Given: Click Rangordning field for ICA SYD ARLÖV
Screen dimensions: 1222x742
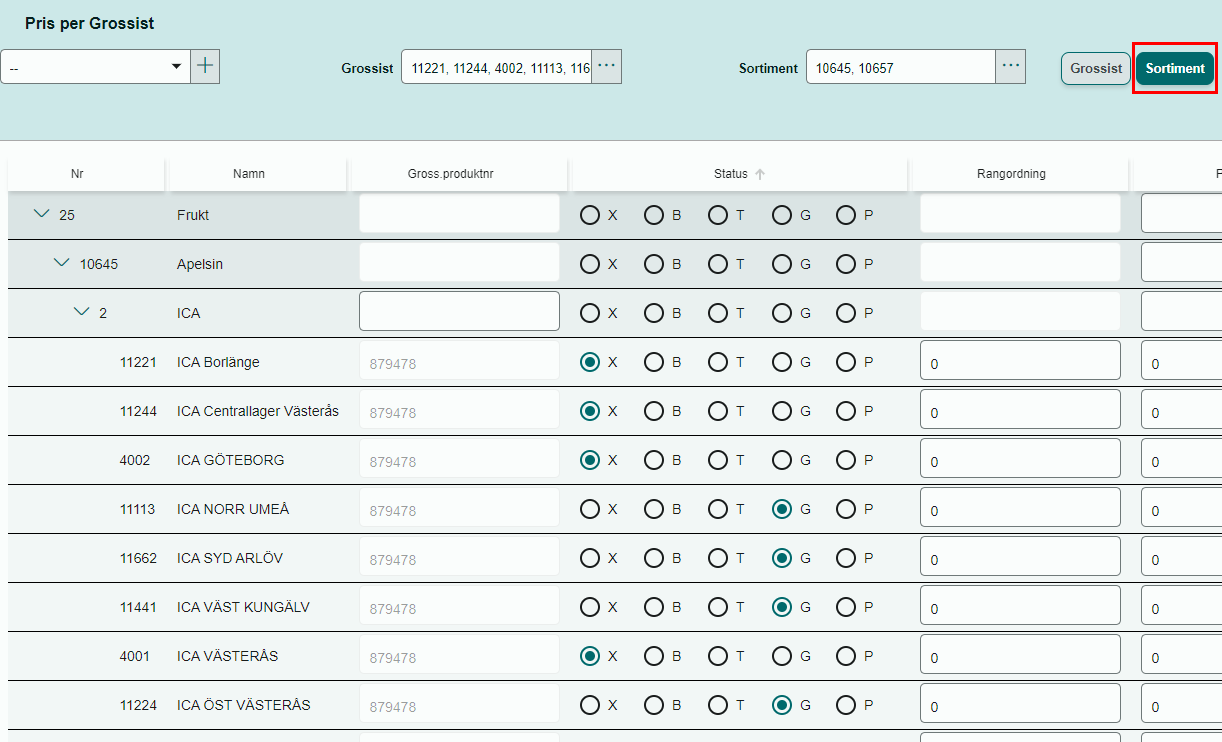Looking at the screenshot, I should pos(1020,557).
